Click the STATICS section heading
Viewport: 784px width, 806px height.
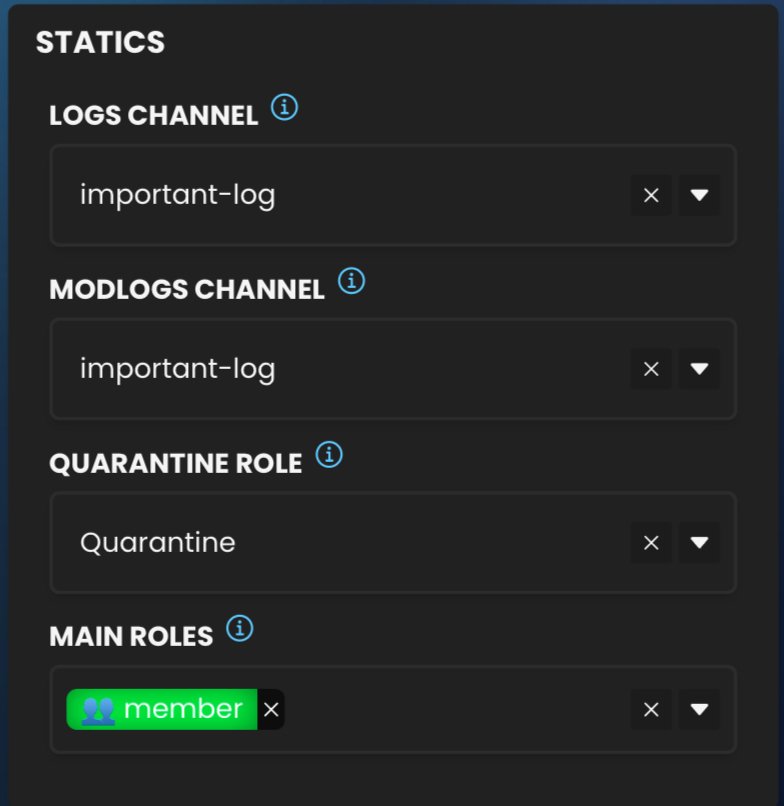point(101,43)
